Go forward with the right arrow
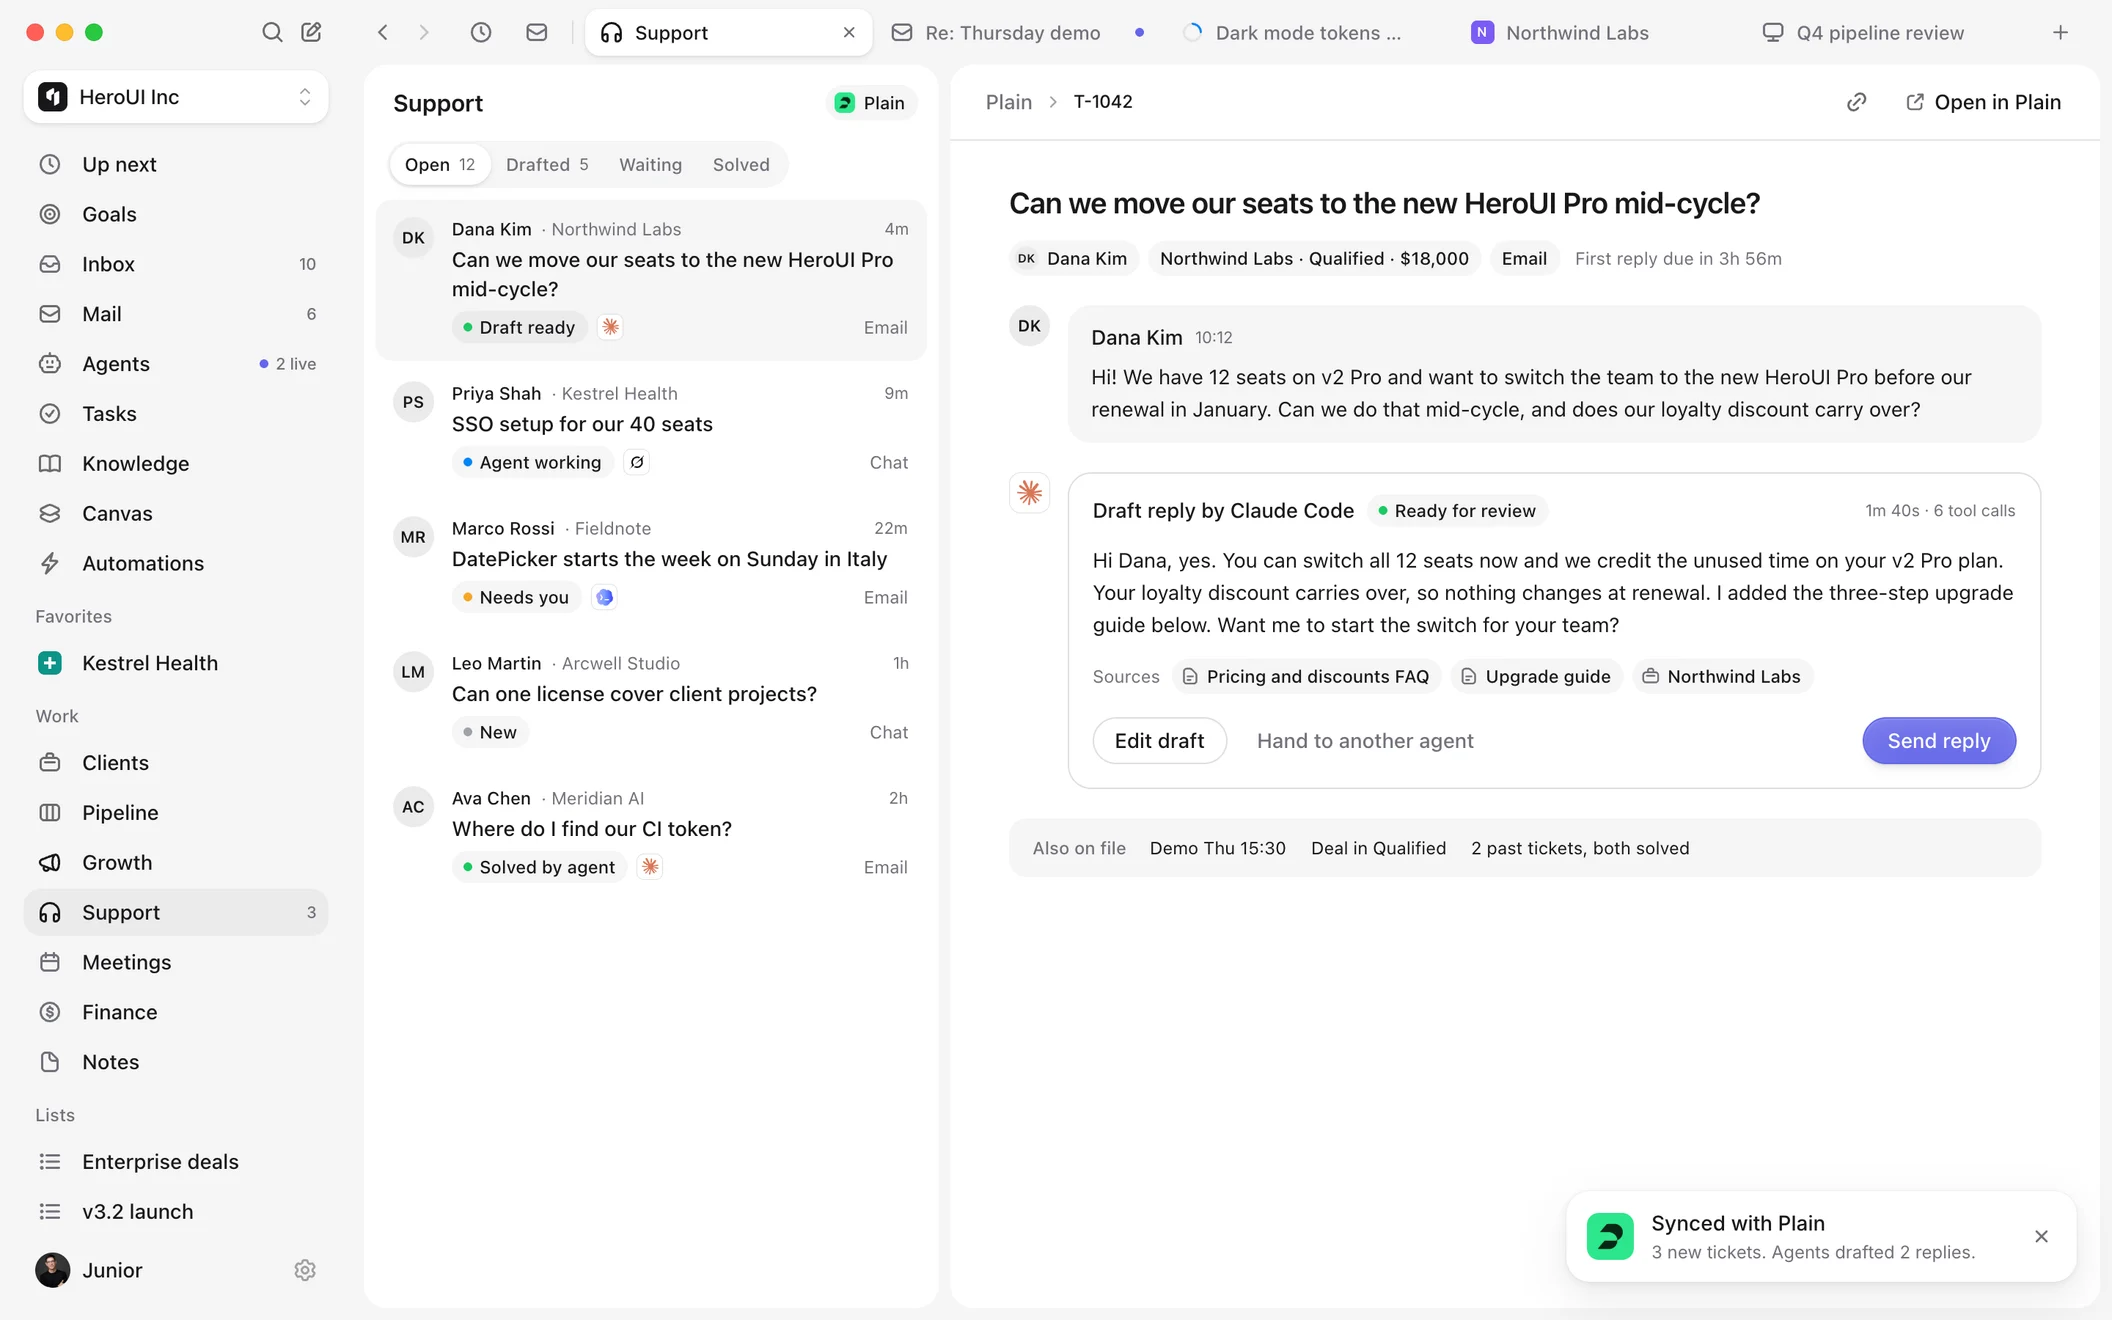Screen dimensions: 2112x1320 (x=424, y=32)
